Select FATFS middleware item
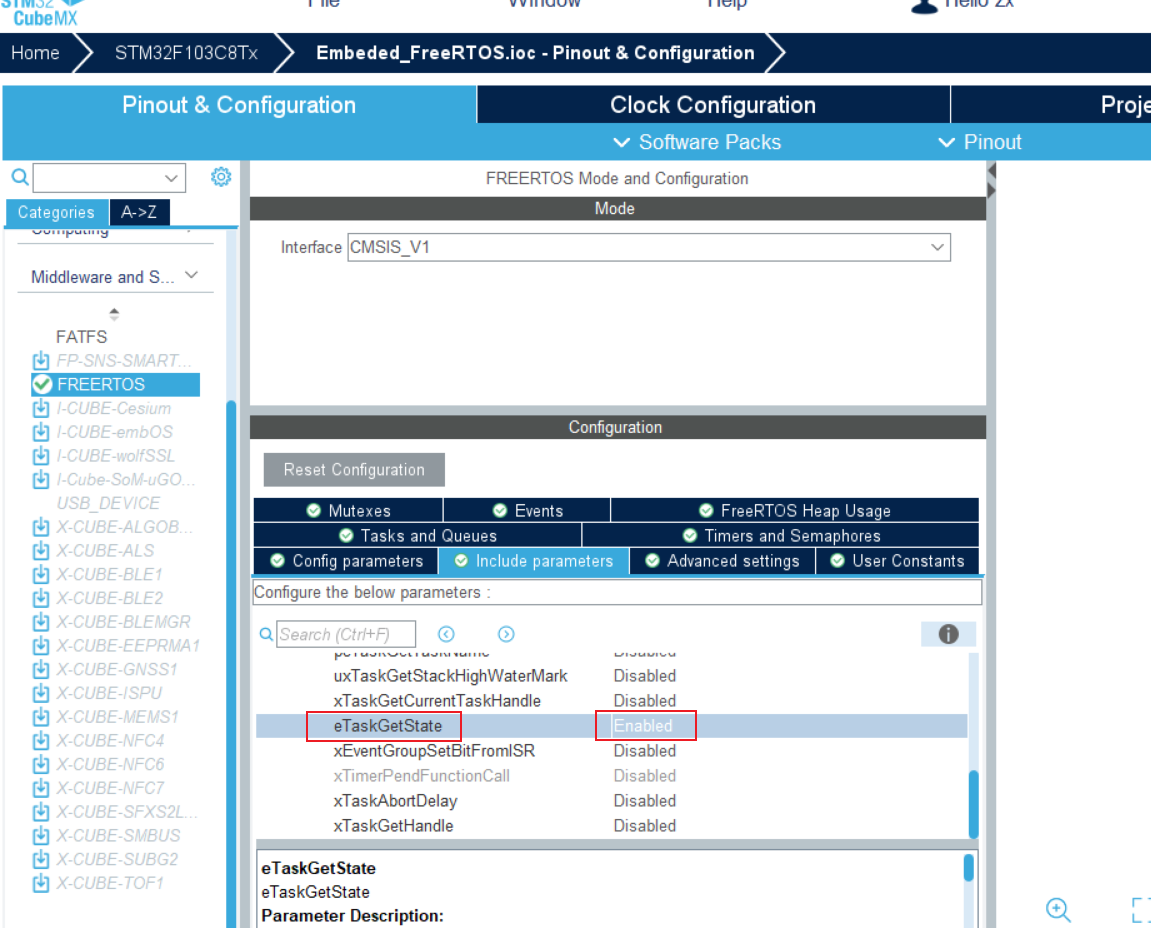This screenshot has height=928, width=1151. [x=81, y=337]
